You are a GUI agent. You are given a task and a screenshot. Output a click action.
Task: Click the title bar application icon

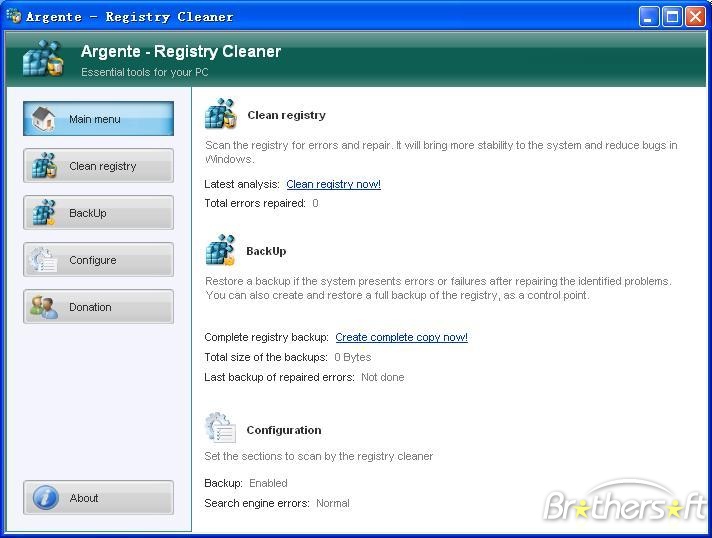(x=14, y=16)
